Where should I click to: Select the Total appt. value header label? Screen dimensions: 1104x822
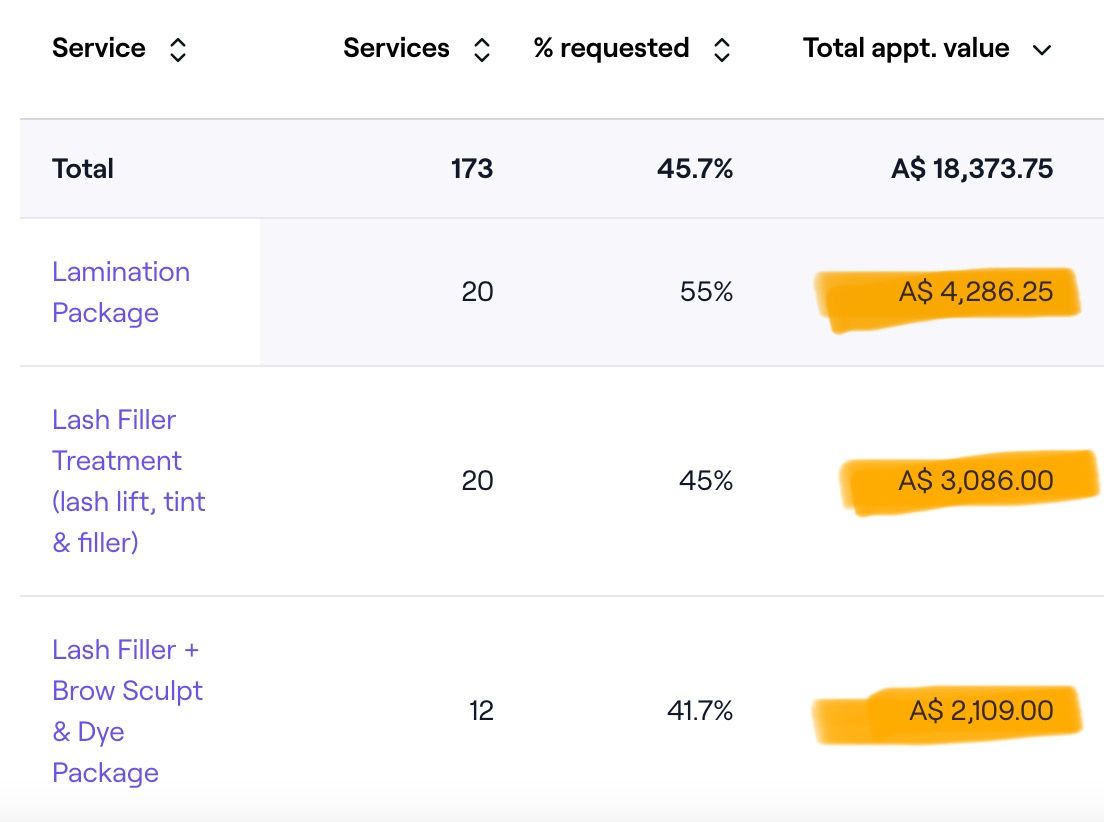coord(906,48)
